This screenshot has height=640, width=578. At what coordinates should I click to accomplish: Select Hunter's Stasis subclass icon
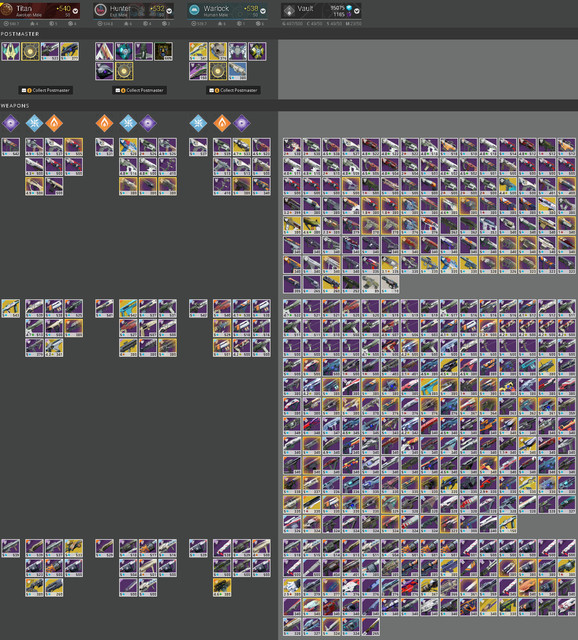128,123
